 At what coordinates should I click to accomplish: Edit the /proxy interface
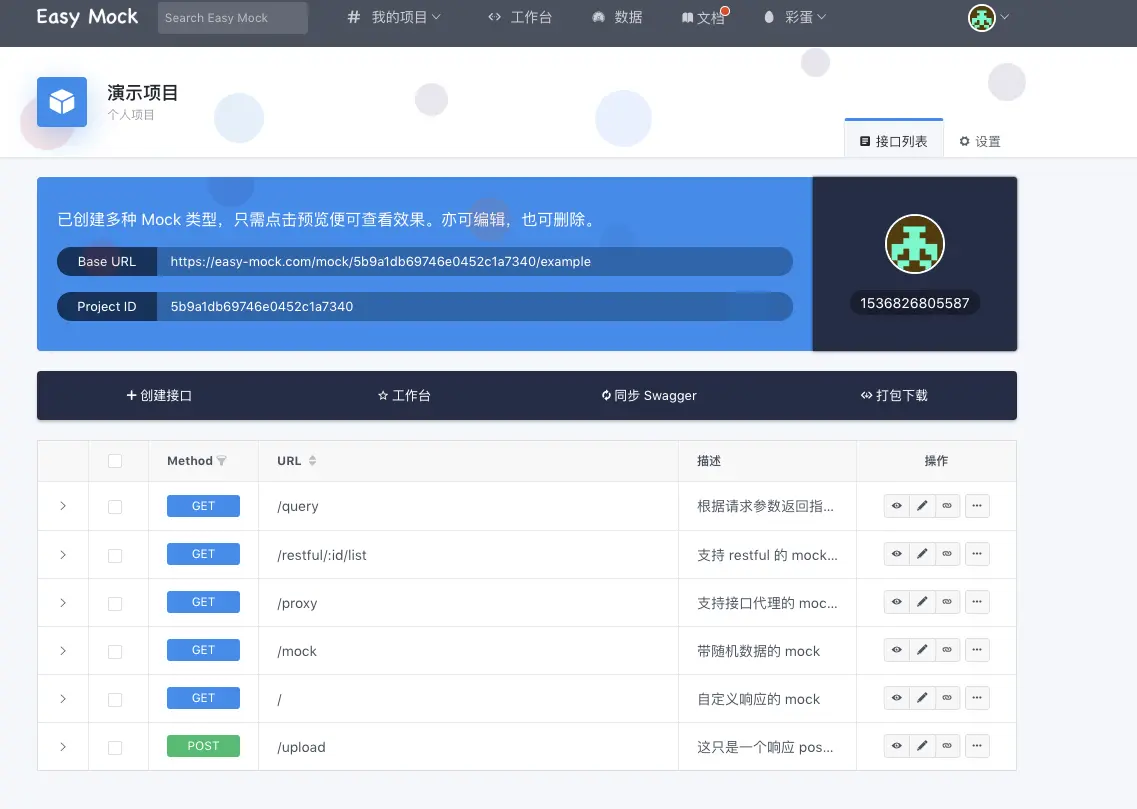pos(922,602)
